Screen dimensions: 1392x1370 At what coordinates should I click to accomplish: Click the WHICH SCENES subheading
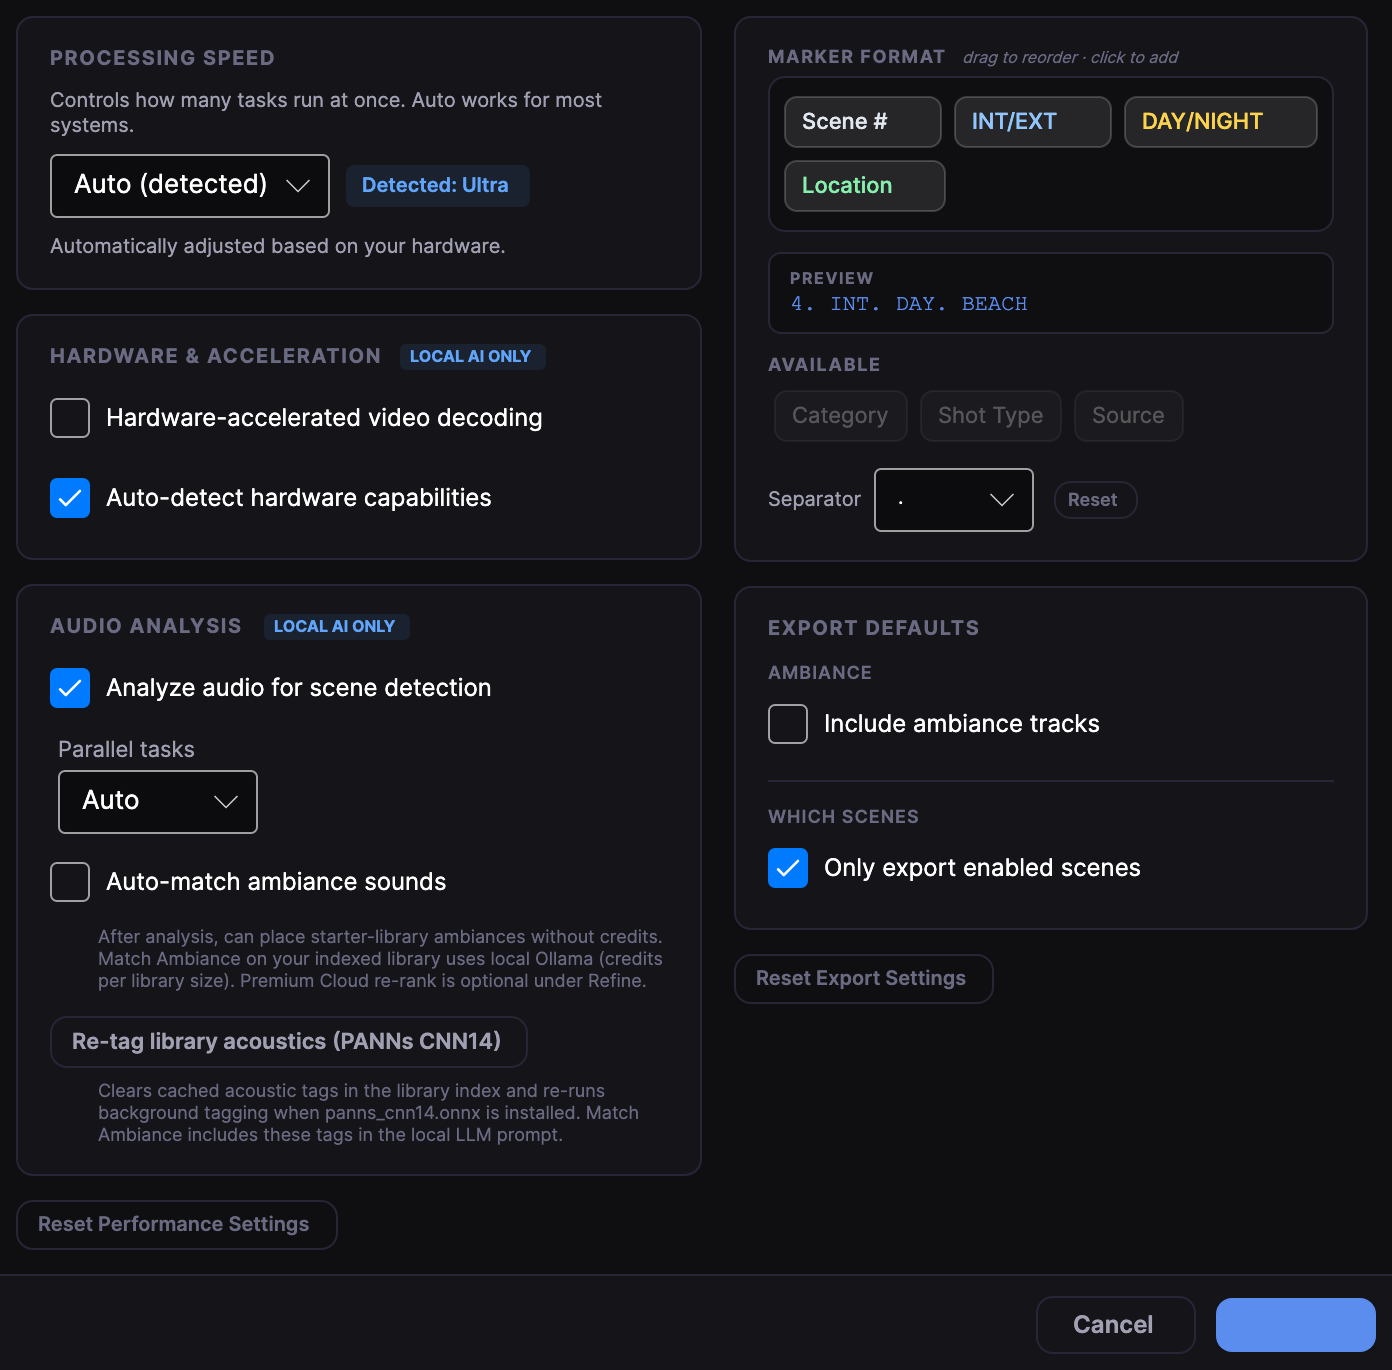[x=843, y=817]
